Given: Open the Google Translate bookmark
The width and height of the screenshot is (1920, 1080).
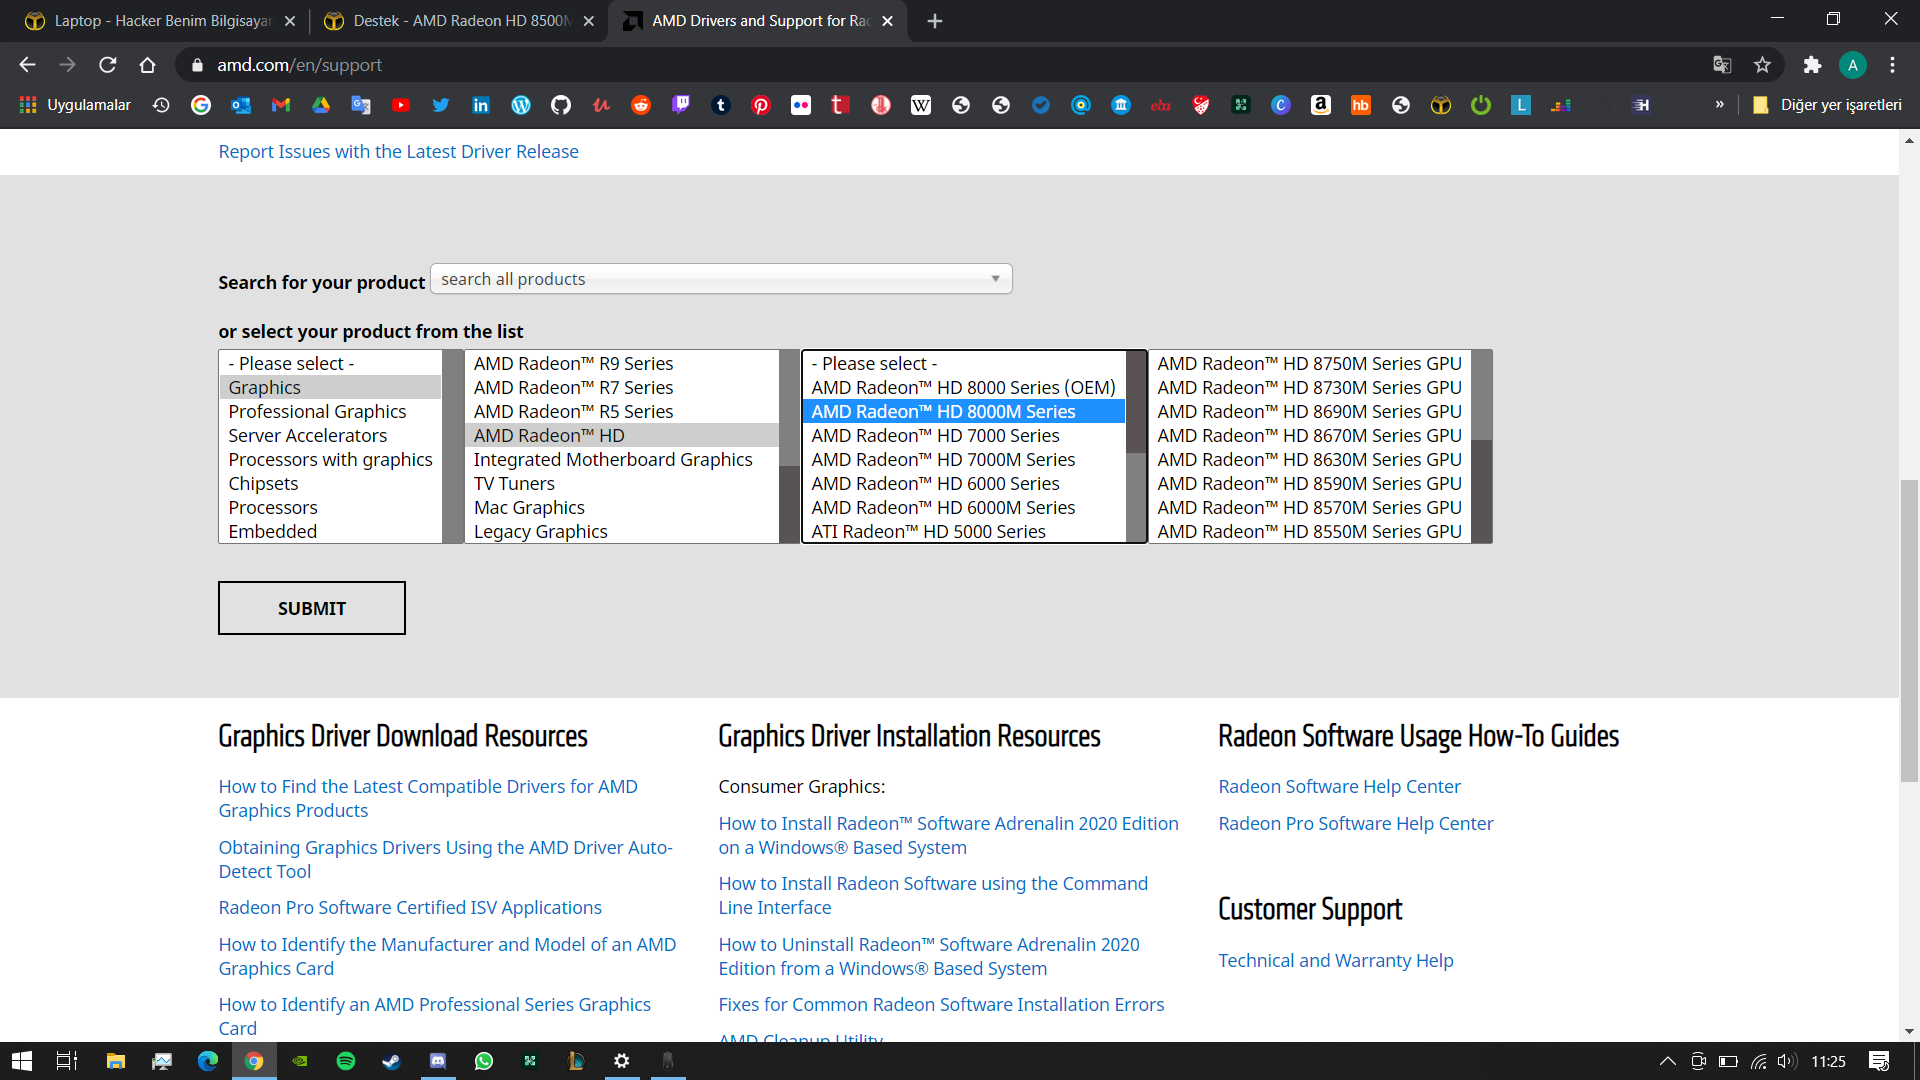Looking at the screenshot, I should [x=361, y=105].
